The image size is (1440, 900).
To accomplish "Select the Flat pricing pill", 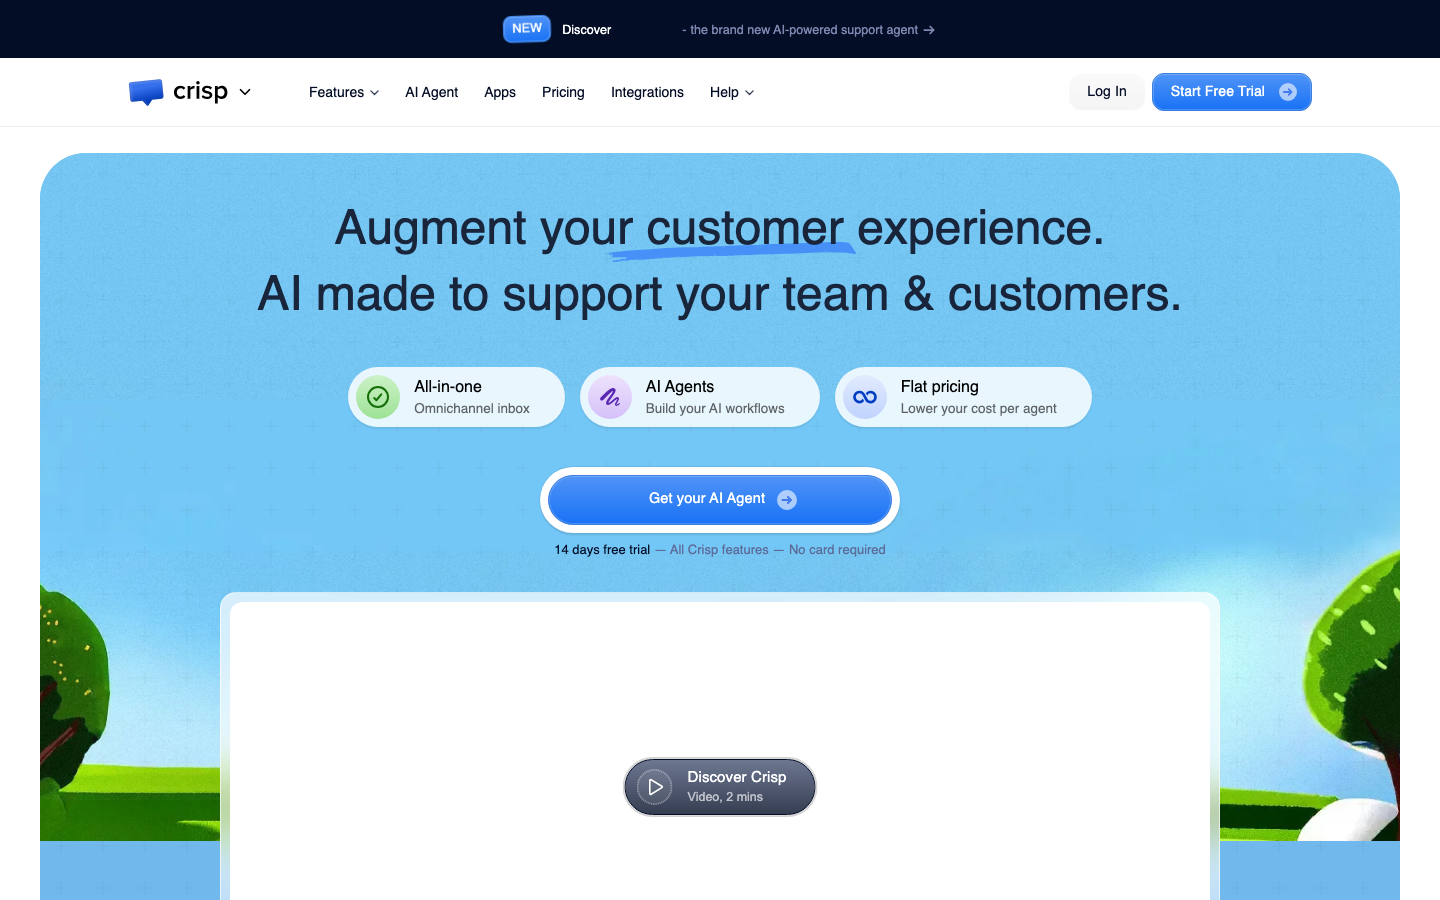I will coord(963,397).
